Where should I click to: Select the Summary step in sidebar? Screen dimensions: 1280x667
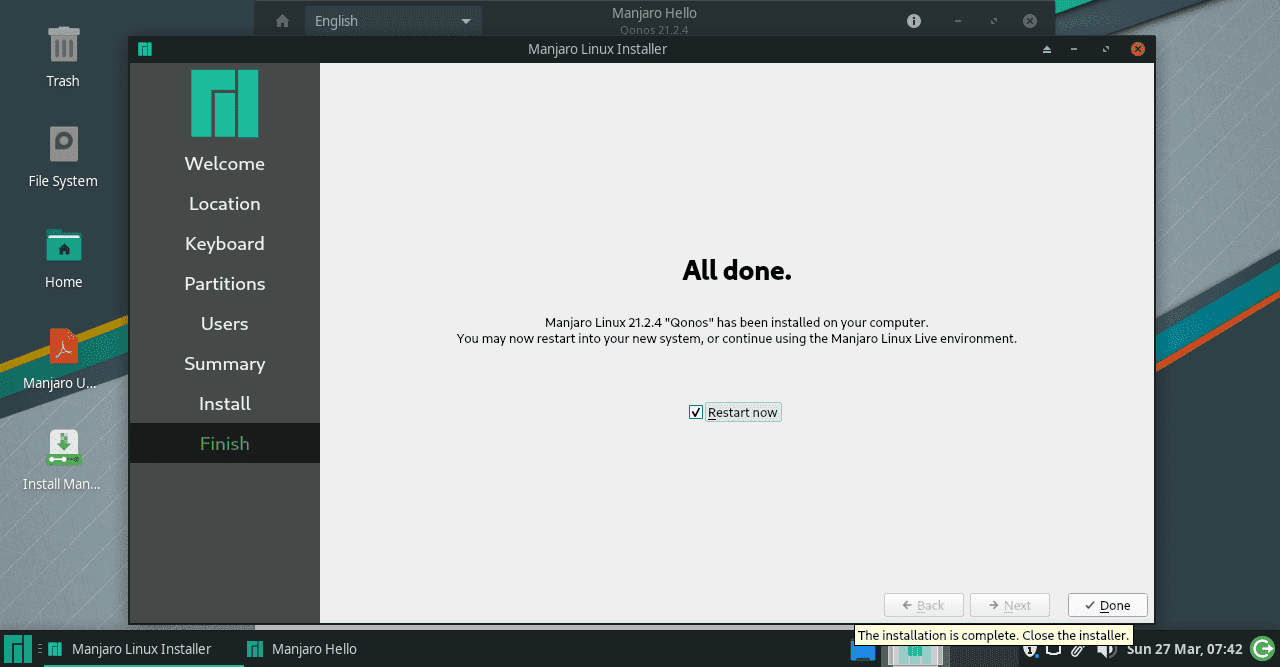[x=224, y=364]
